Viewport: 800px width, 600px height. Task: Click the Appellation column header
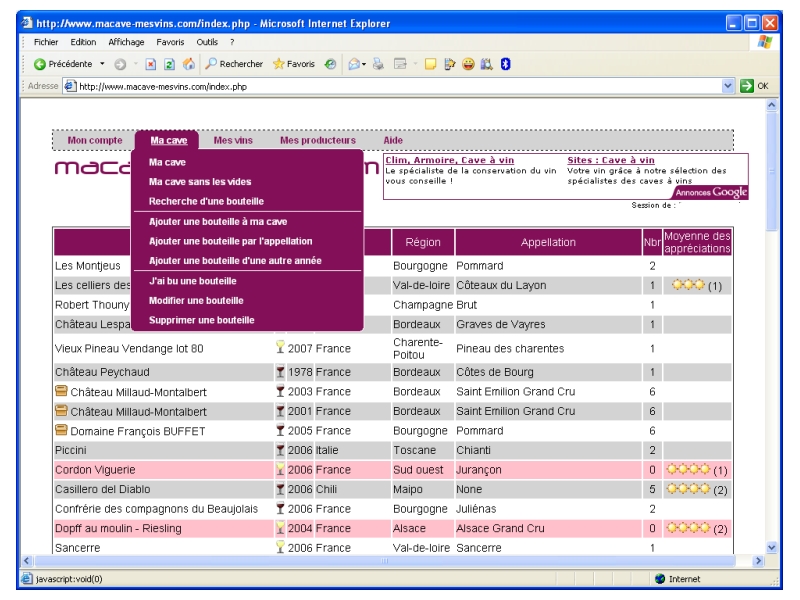click(548, 242)
